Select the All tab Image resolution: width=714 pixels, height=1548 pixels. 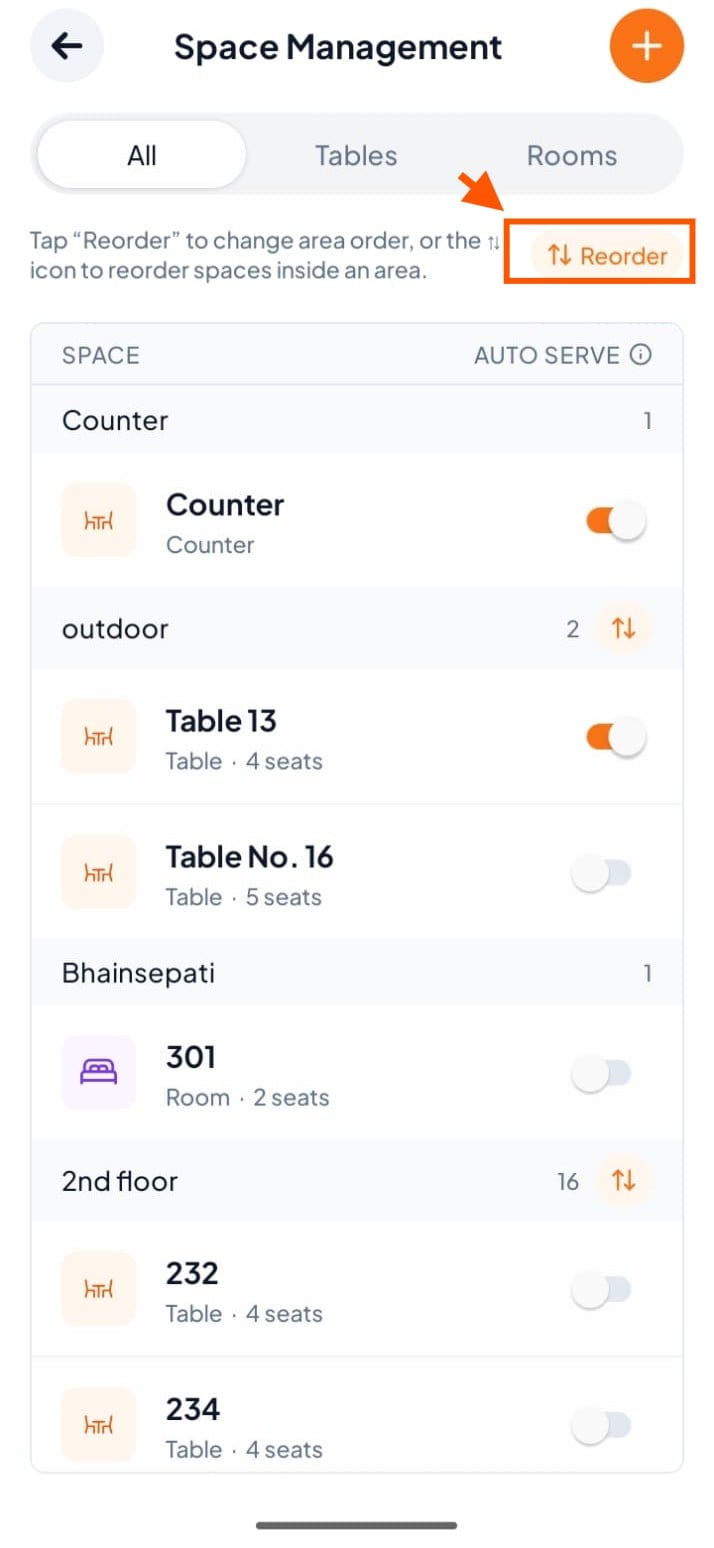(x=142, y=155)
